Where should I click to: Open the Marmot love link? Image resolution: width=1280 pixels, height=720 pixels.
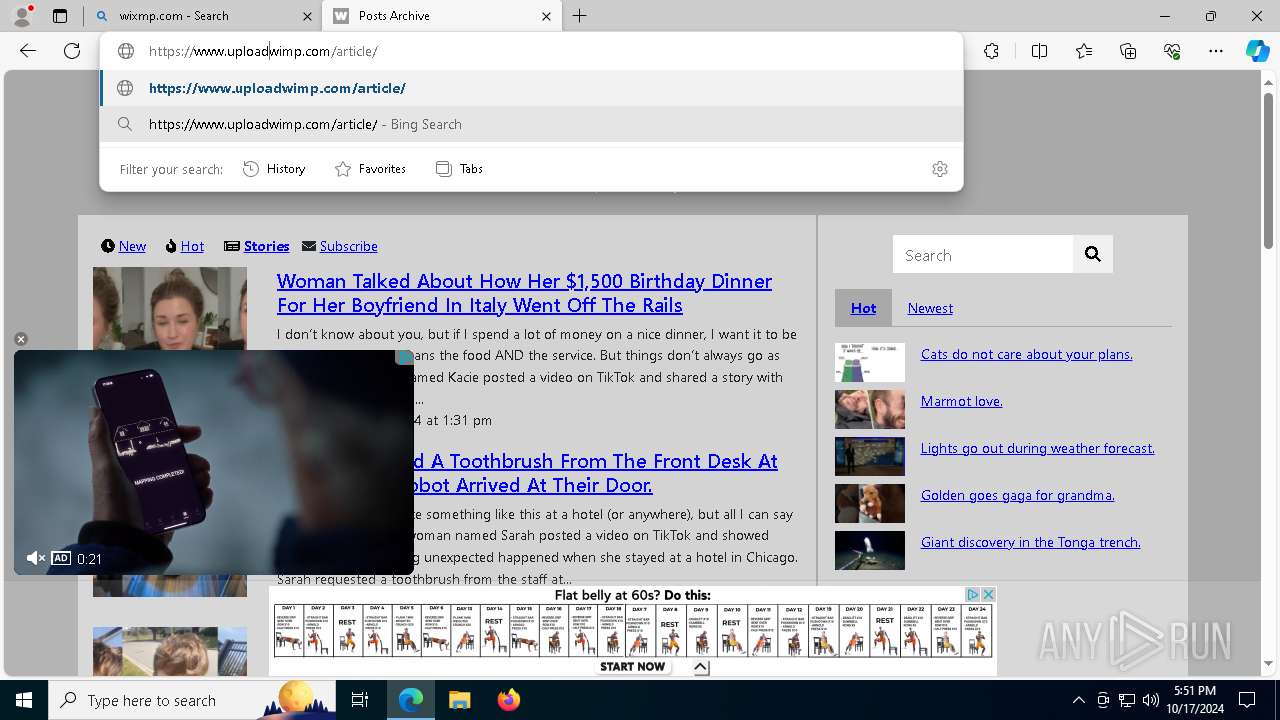pyautogui.click(x=961, y=401)
